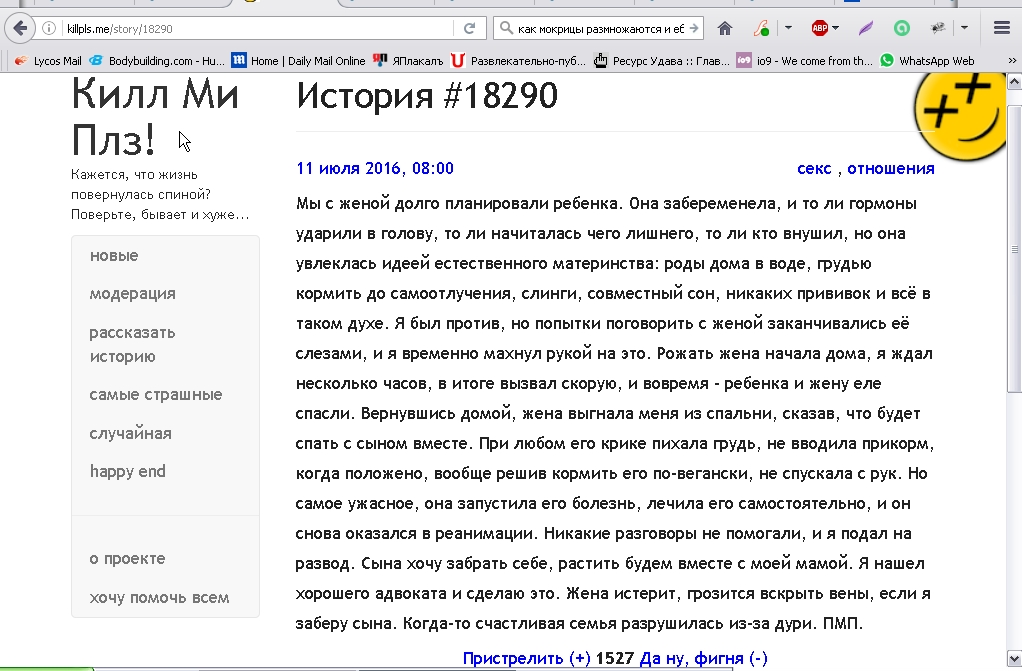Click the fly-shaped extension icon

pyautogui.click(x=937, y=28)
